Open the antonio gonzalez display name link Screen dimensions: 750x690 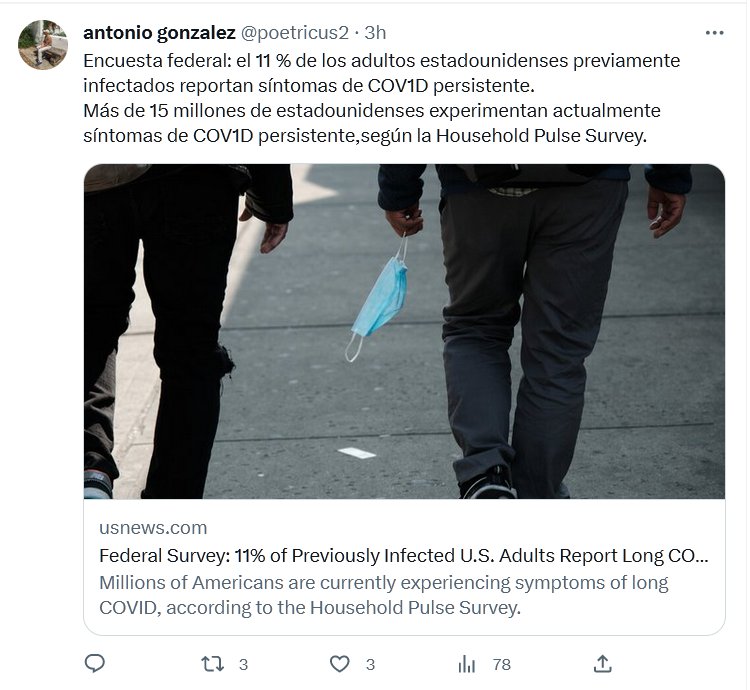coord(159,33)
